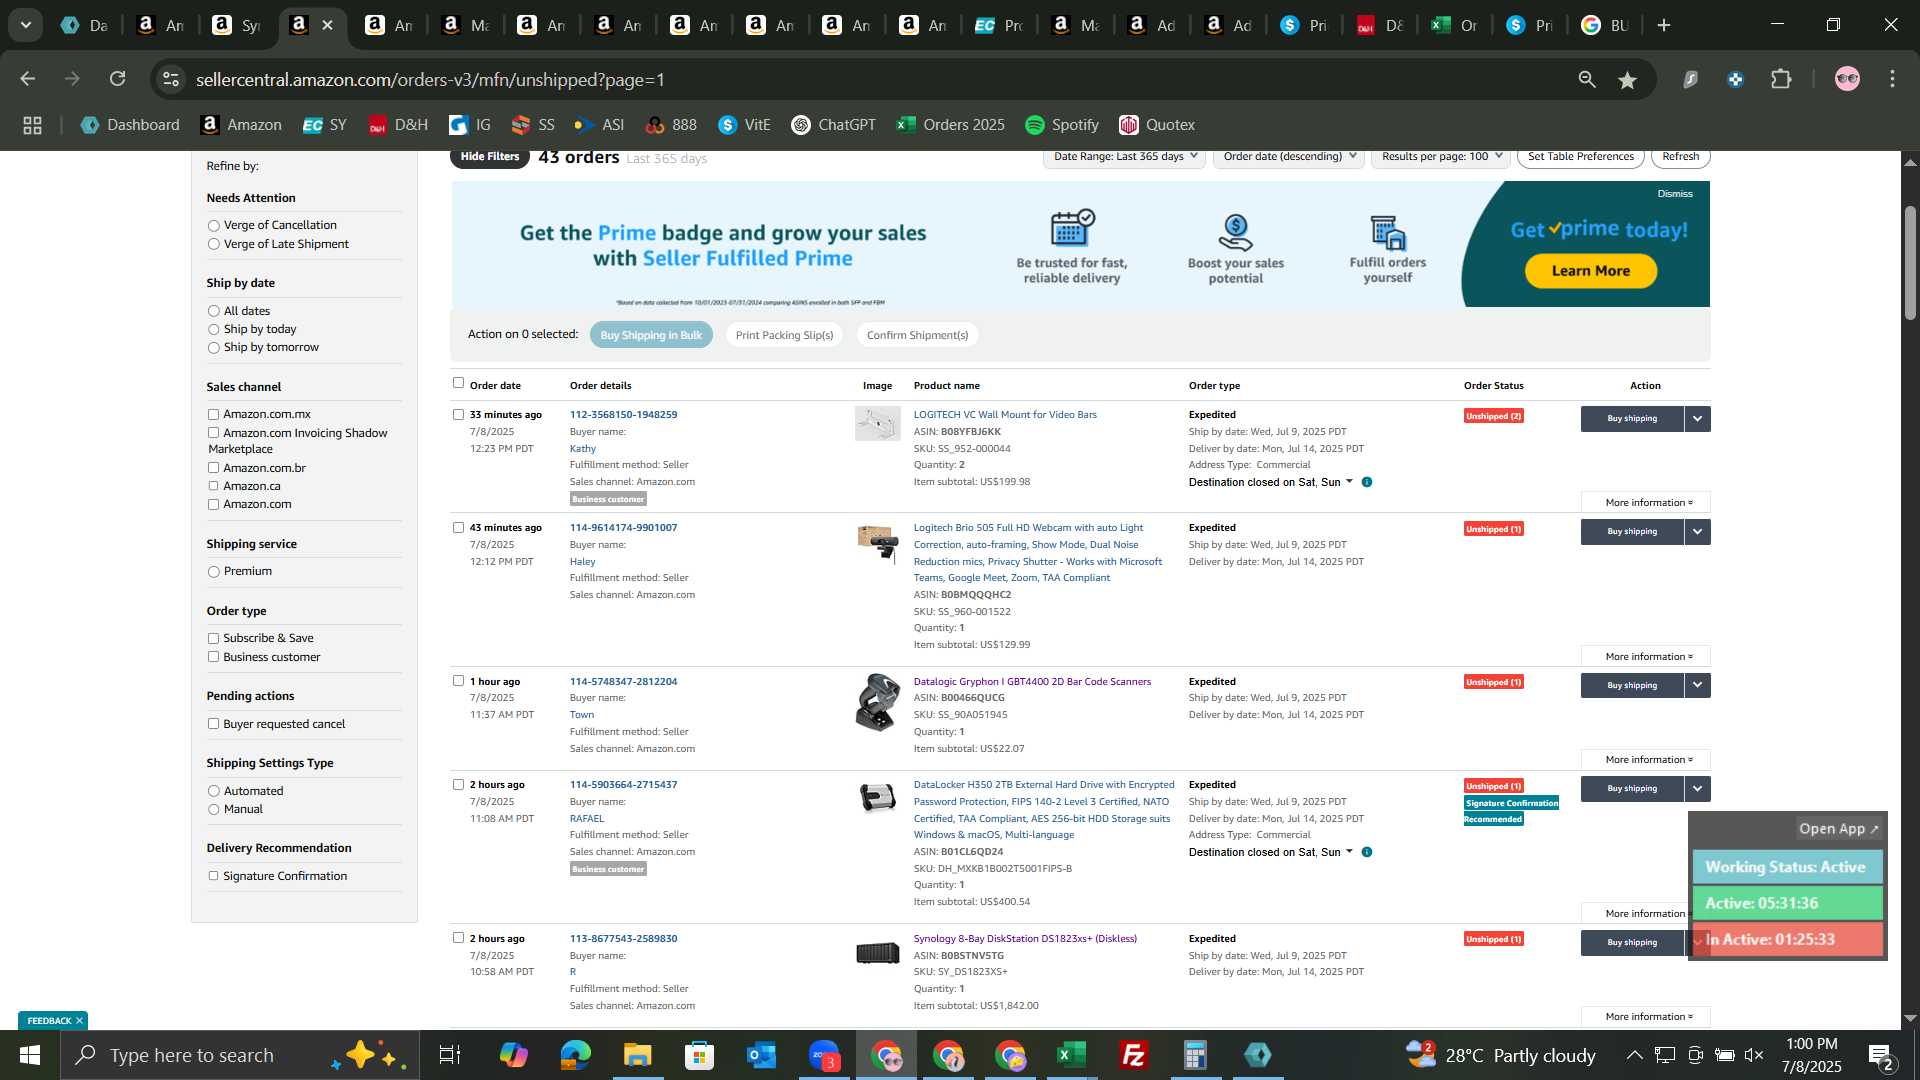The image size is (1920, 1080).
Task: Check the Business customer order type
Action: pos(213,657)
